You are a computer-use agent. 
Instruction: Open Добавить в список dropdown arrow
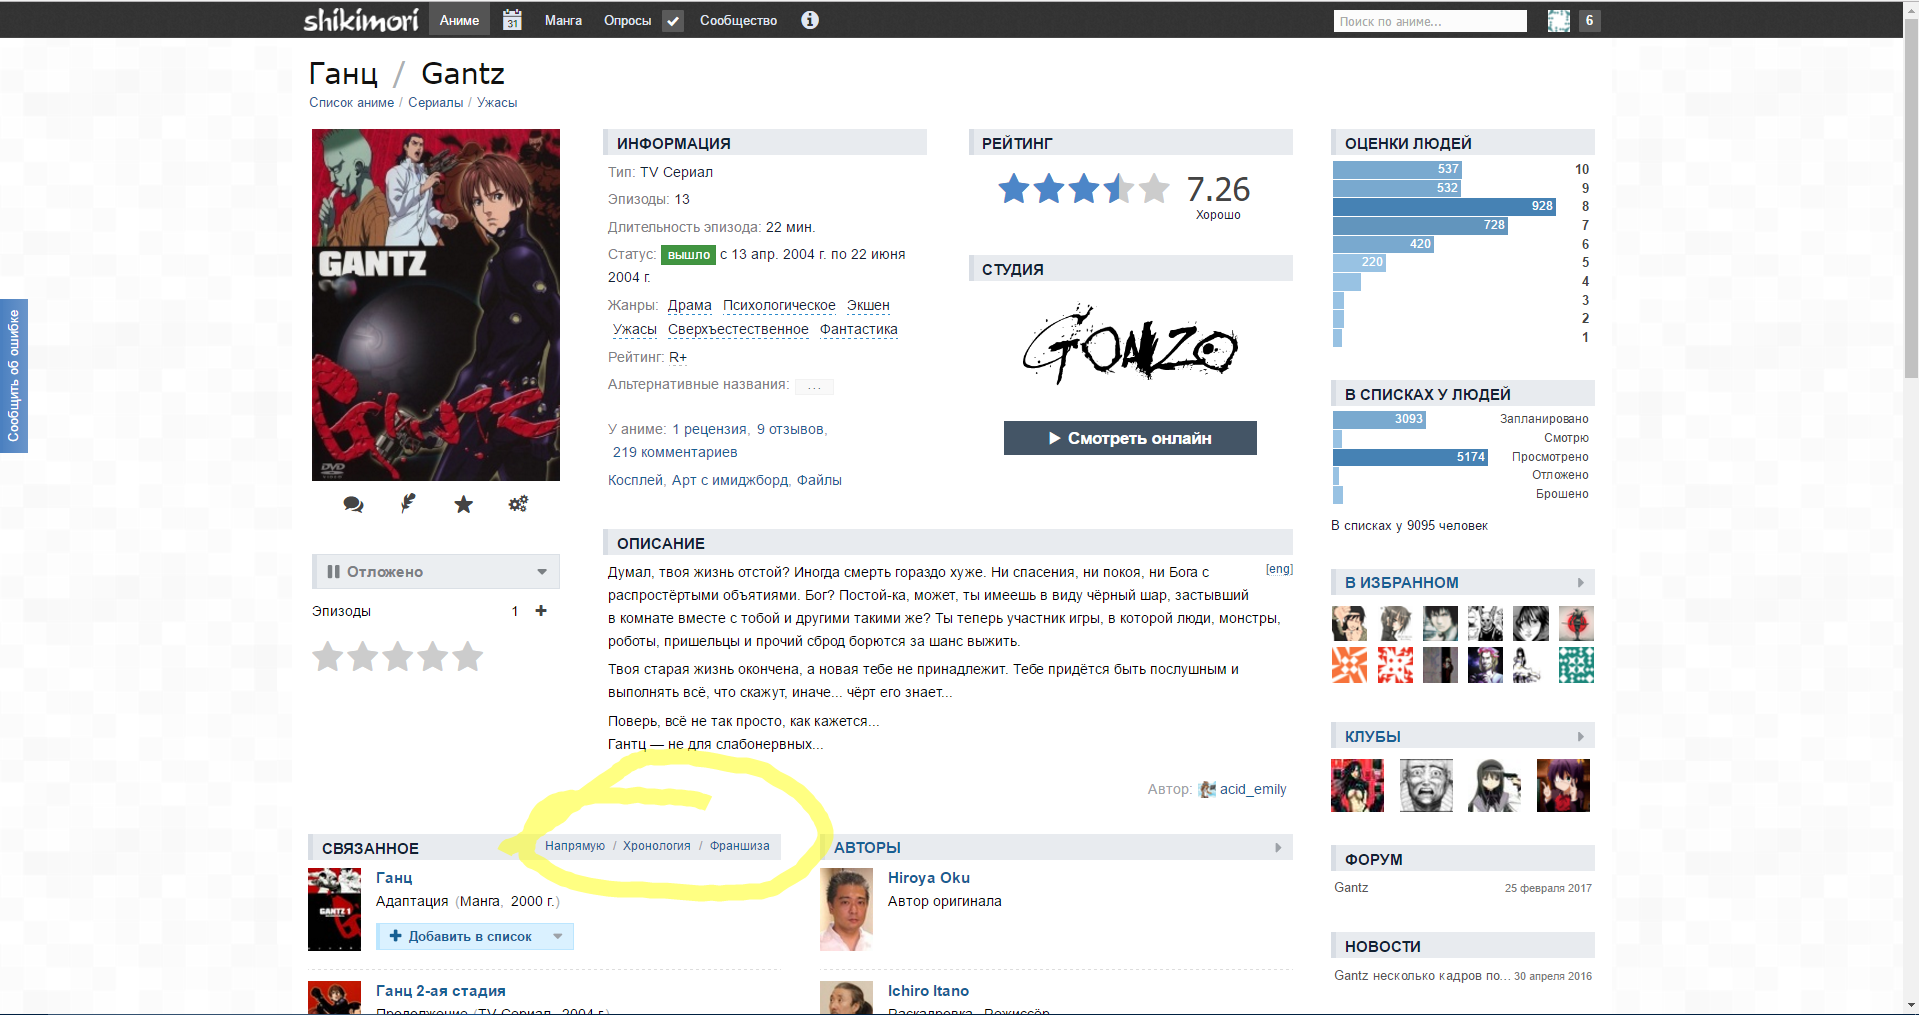(x=558, y=937)
